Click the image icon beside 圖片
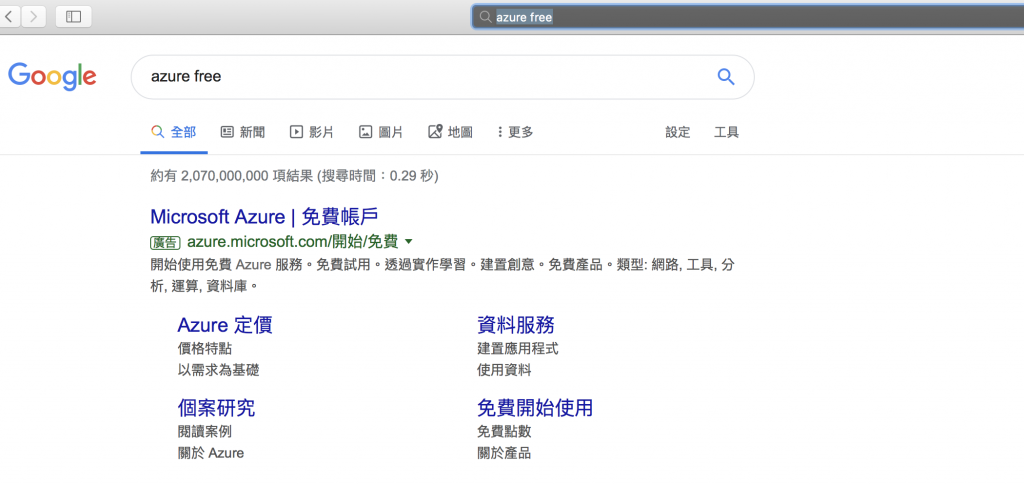1024x485 pixels. coord(366,132)
